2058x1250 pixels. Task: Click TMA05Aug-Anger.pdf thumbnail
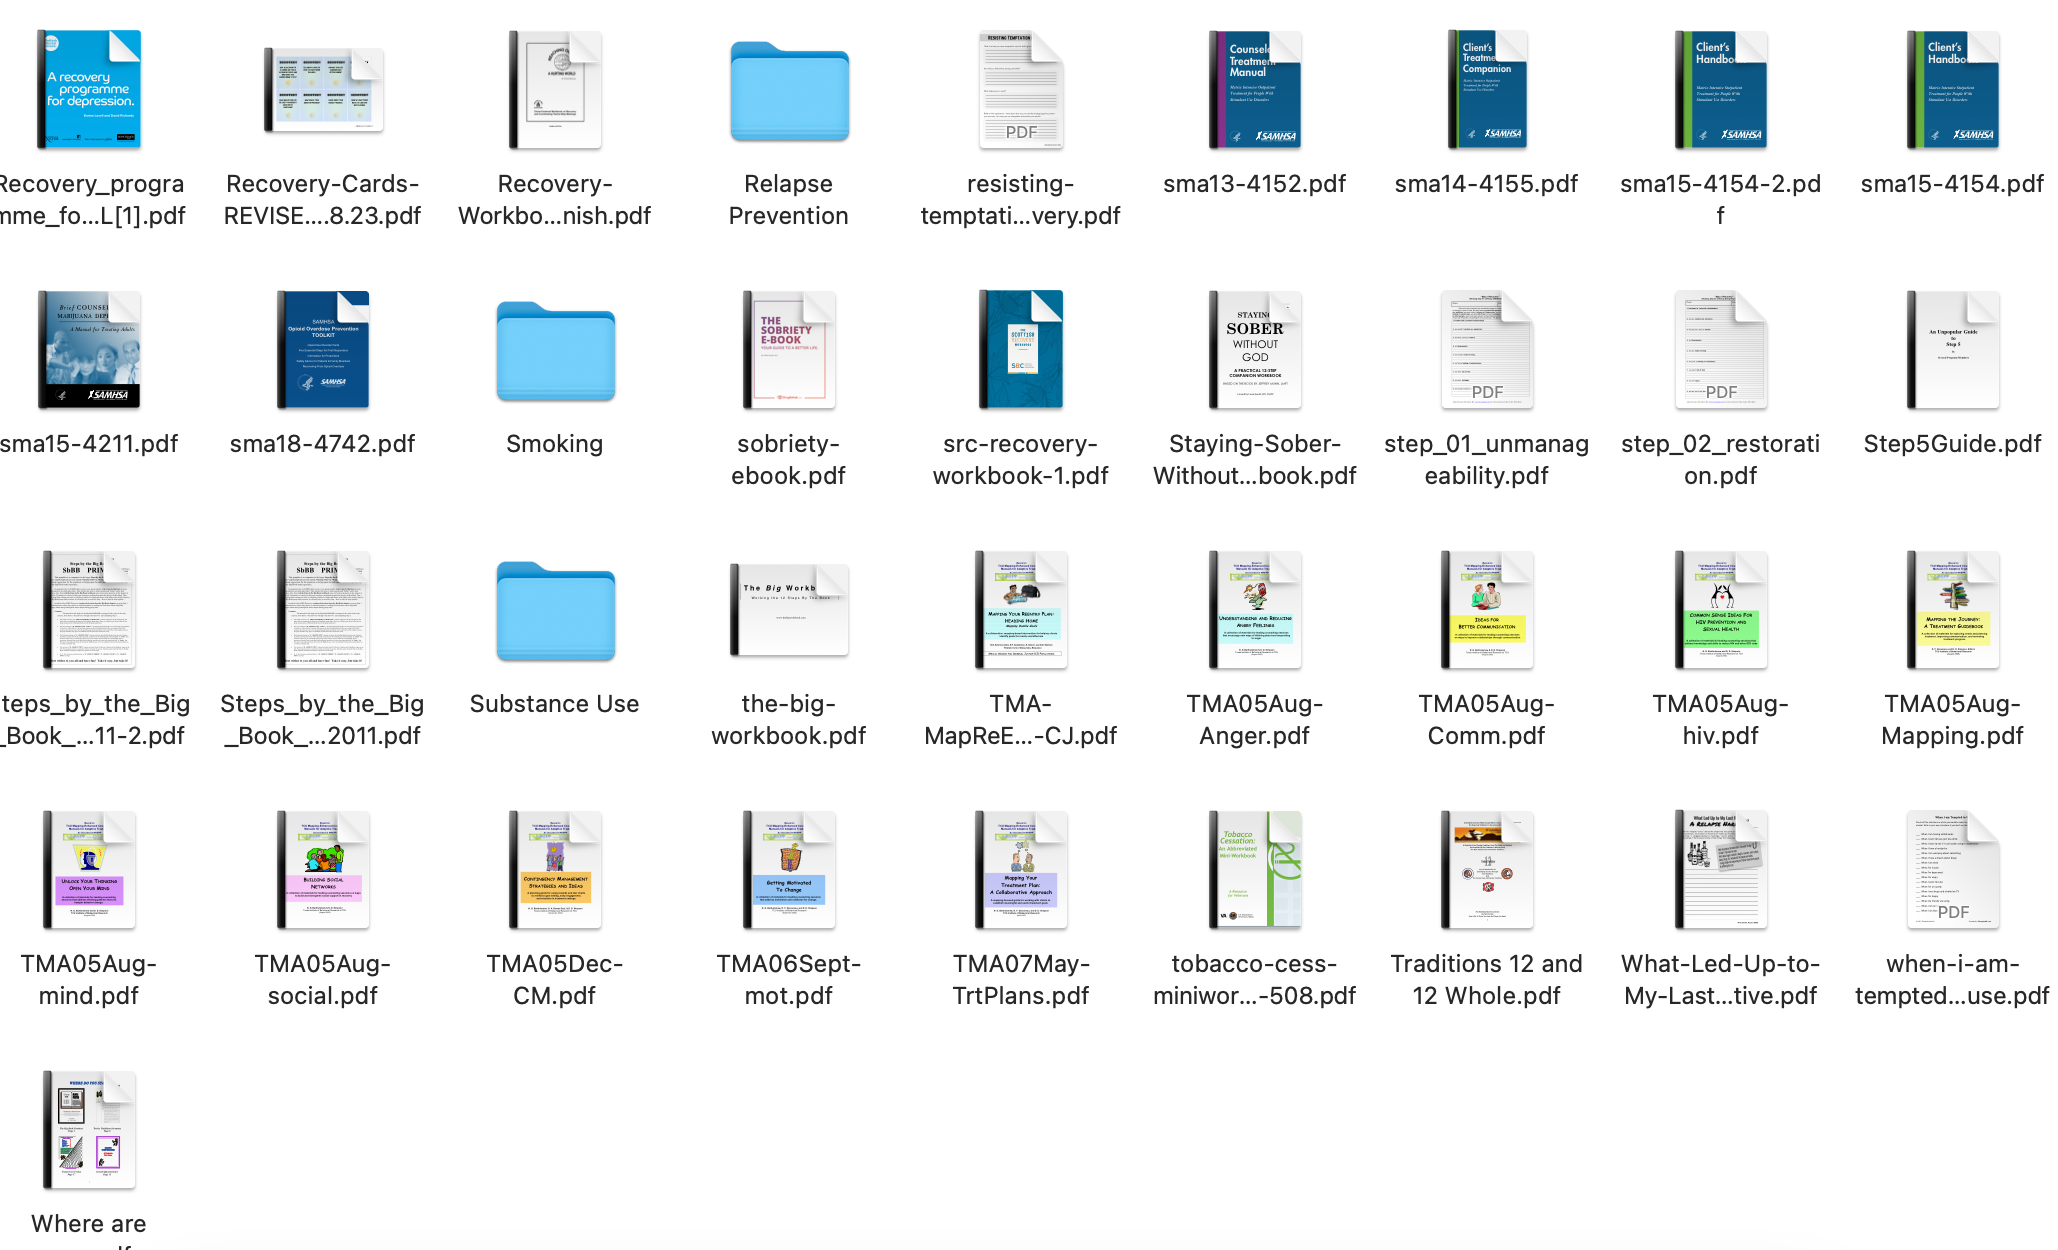(1254, 611)
